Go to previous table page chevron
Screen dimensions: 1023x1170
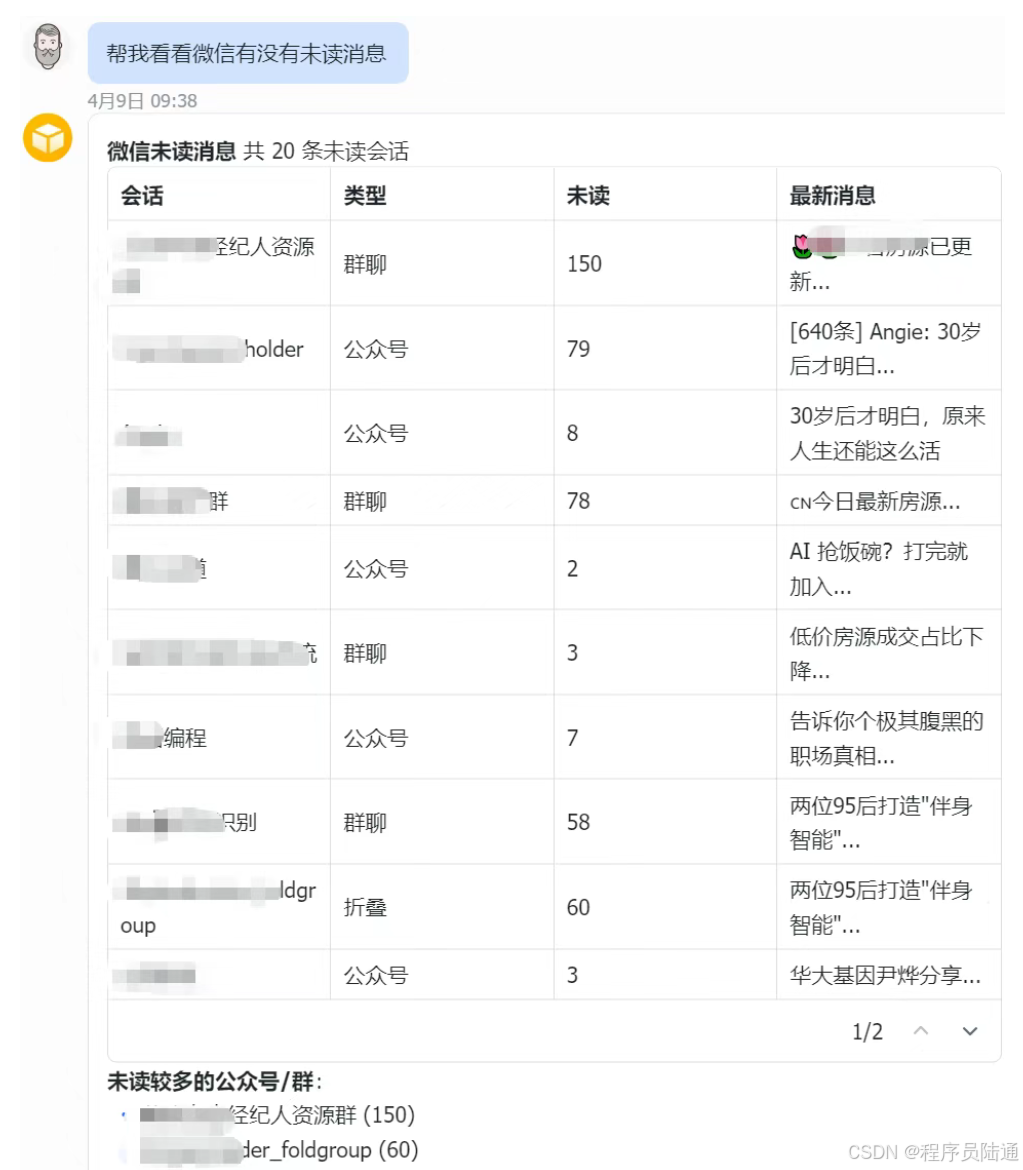[921, 1031]
